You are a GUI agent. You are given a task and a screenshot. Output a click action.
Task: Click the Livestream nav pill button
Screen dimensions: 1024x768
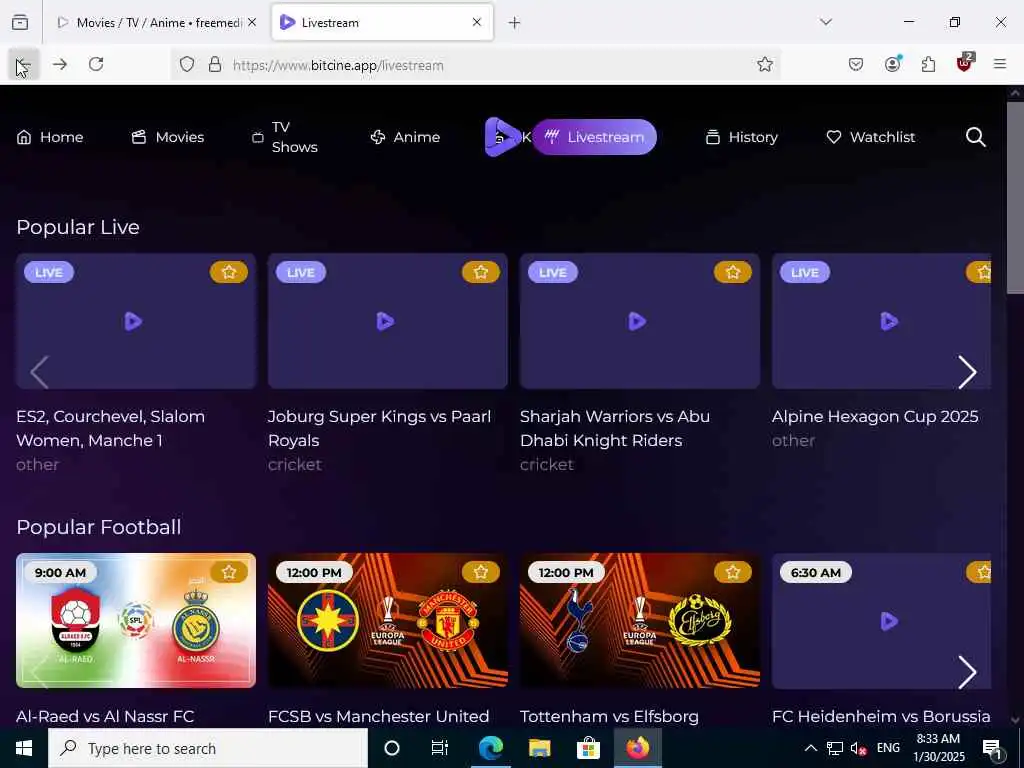594,137
